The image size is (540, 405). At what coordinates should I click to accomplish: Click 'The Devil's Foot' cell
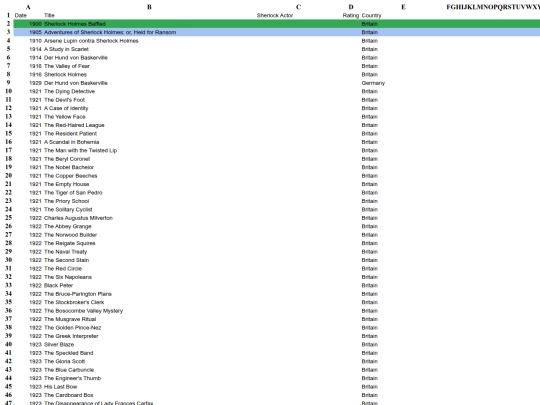(64, 100)
